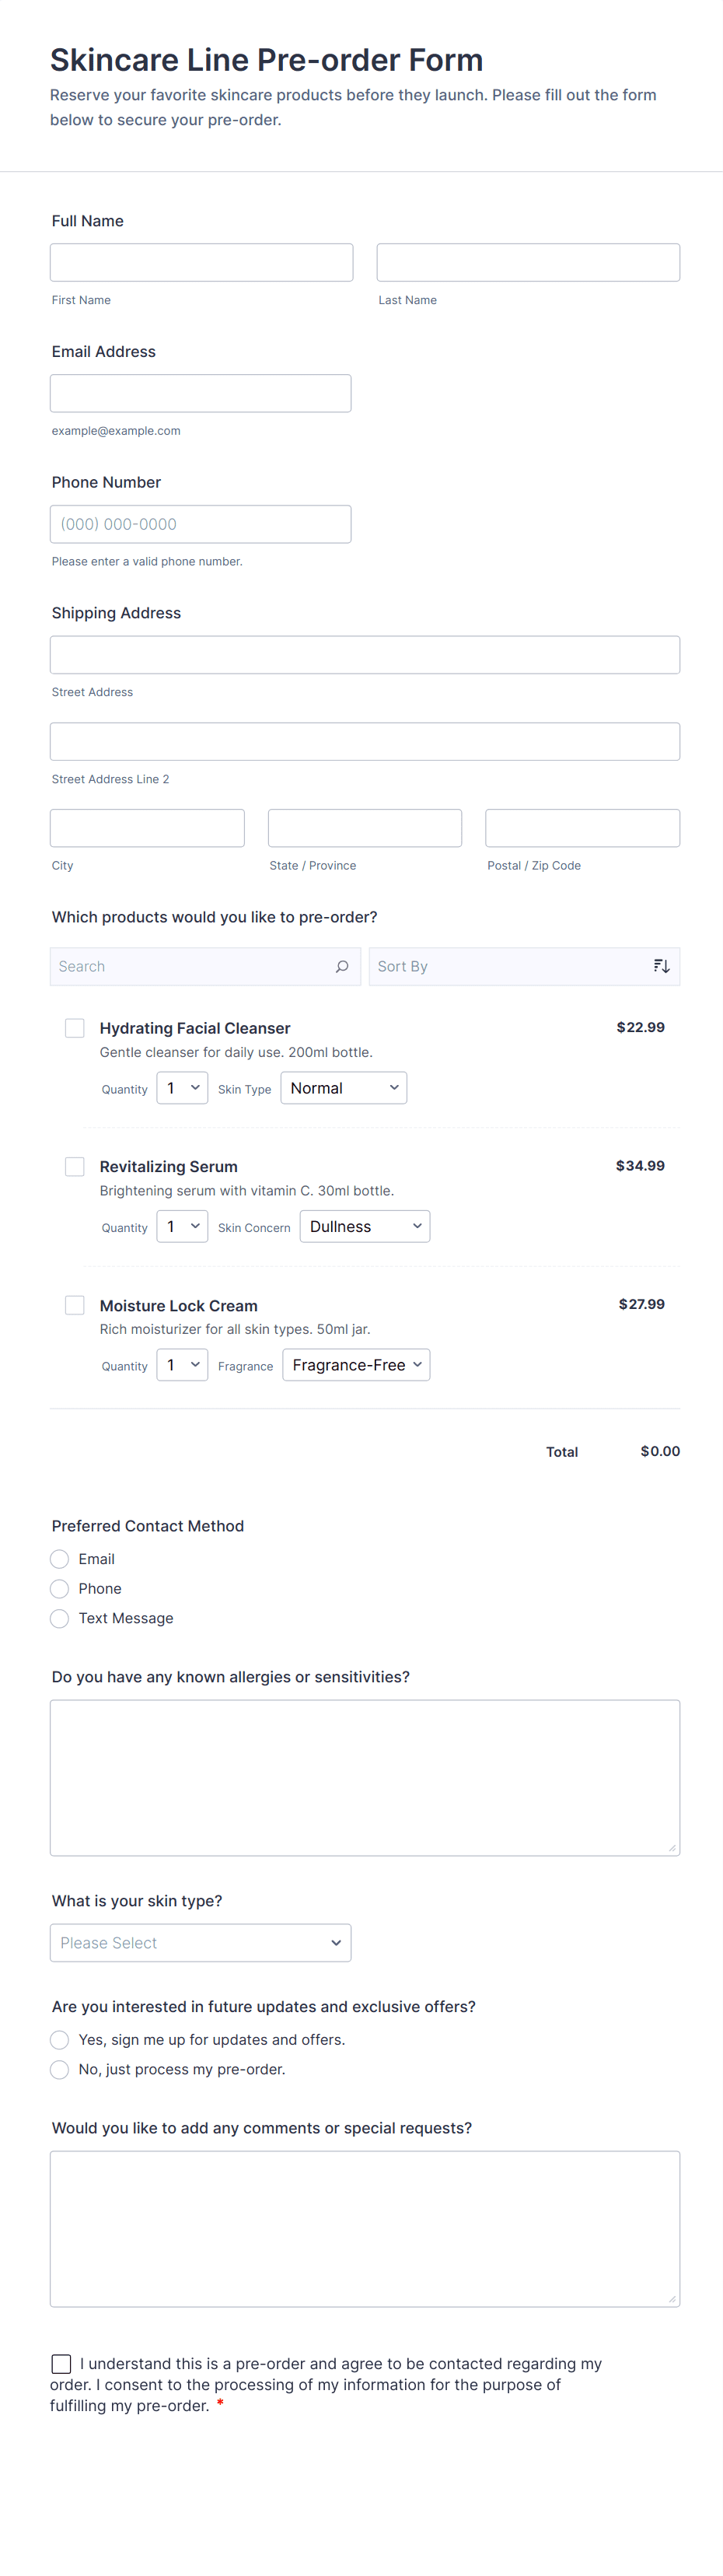Tick the Moisture Lock Cream checkbox
723x2576 pixels.
[x=75, y=1305]
